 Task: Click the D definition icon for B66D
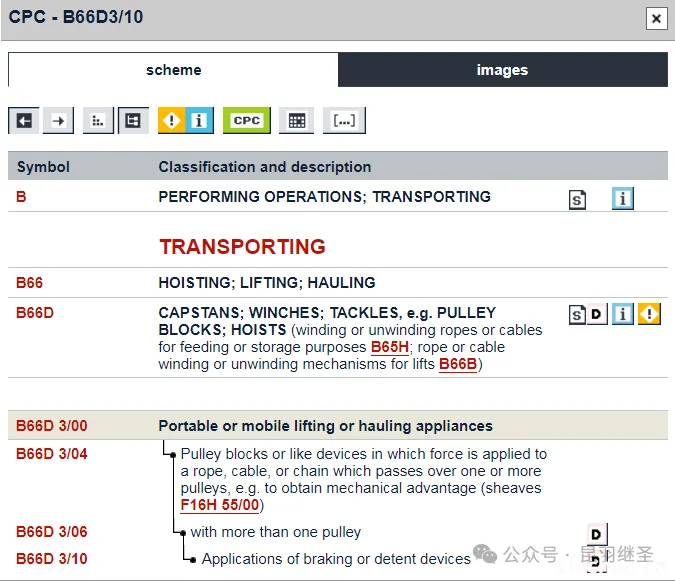(596, 315)
